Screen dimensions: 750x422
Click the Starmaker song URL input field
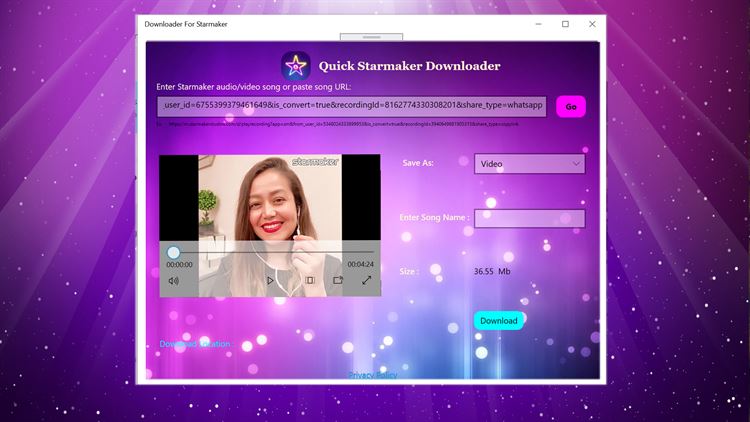click(x=352, y=106)
